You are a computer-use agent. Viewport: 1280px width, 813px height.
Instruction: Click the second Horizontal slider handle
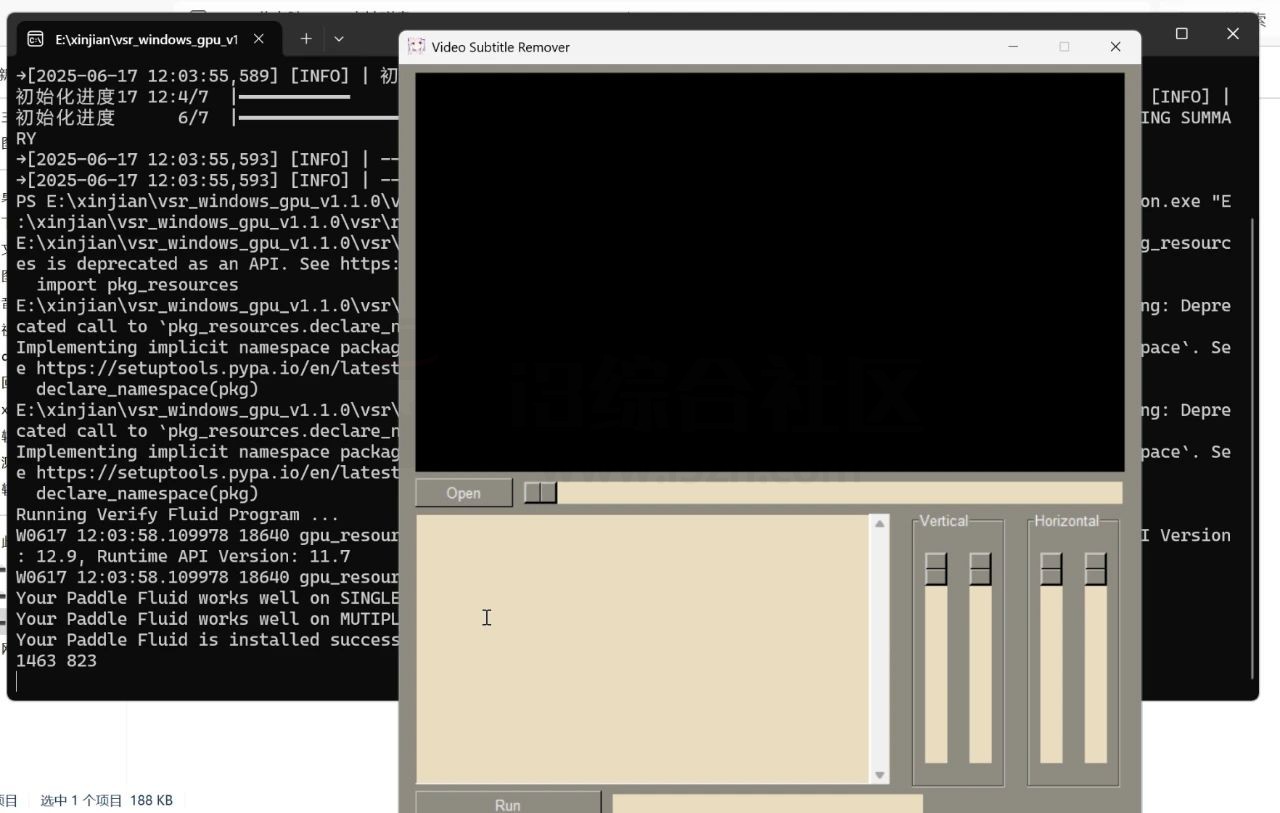pyautogui.click(x=1096, y=568)
